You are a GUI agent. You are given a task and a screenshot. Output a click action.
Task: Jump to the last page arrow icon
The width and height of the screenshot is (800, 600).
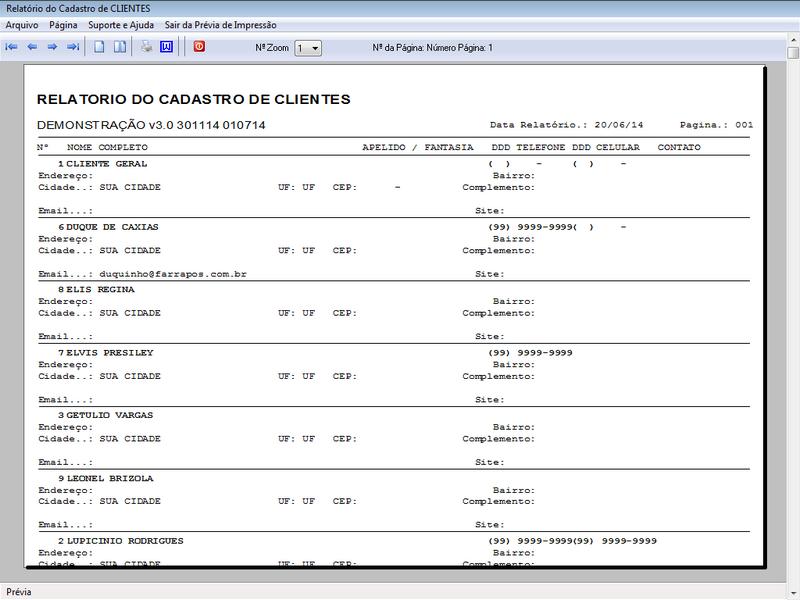pyautogui.click(x=73, y=47)
